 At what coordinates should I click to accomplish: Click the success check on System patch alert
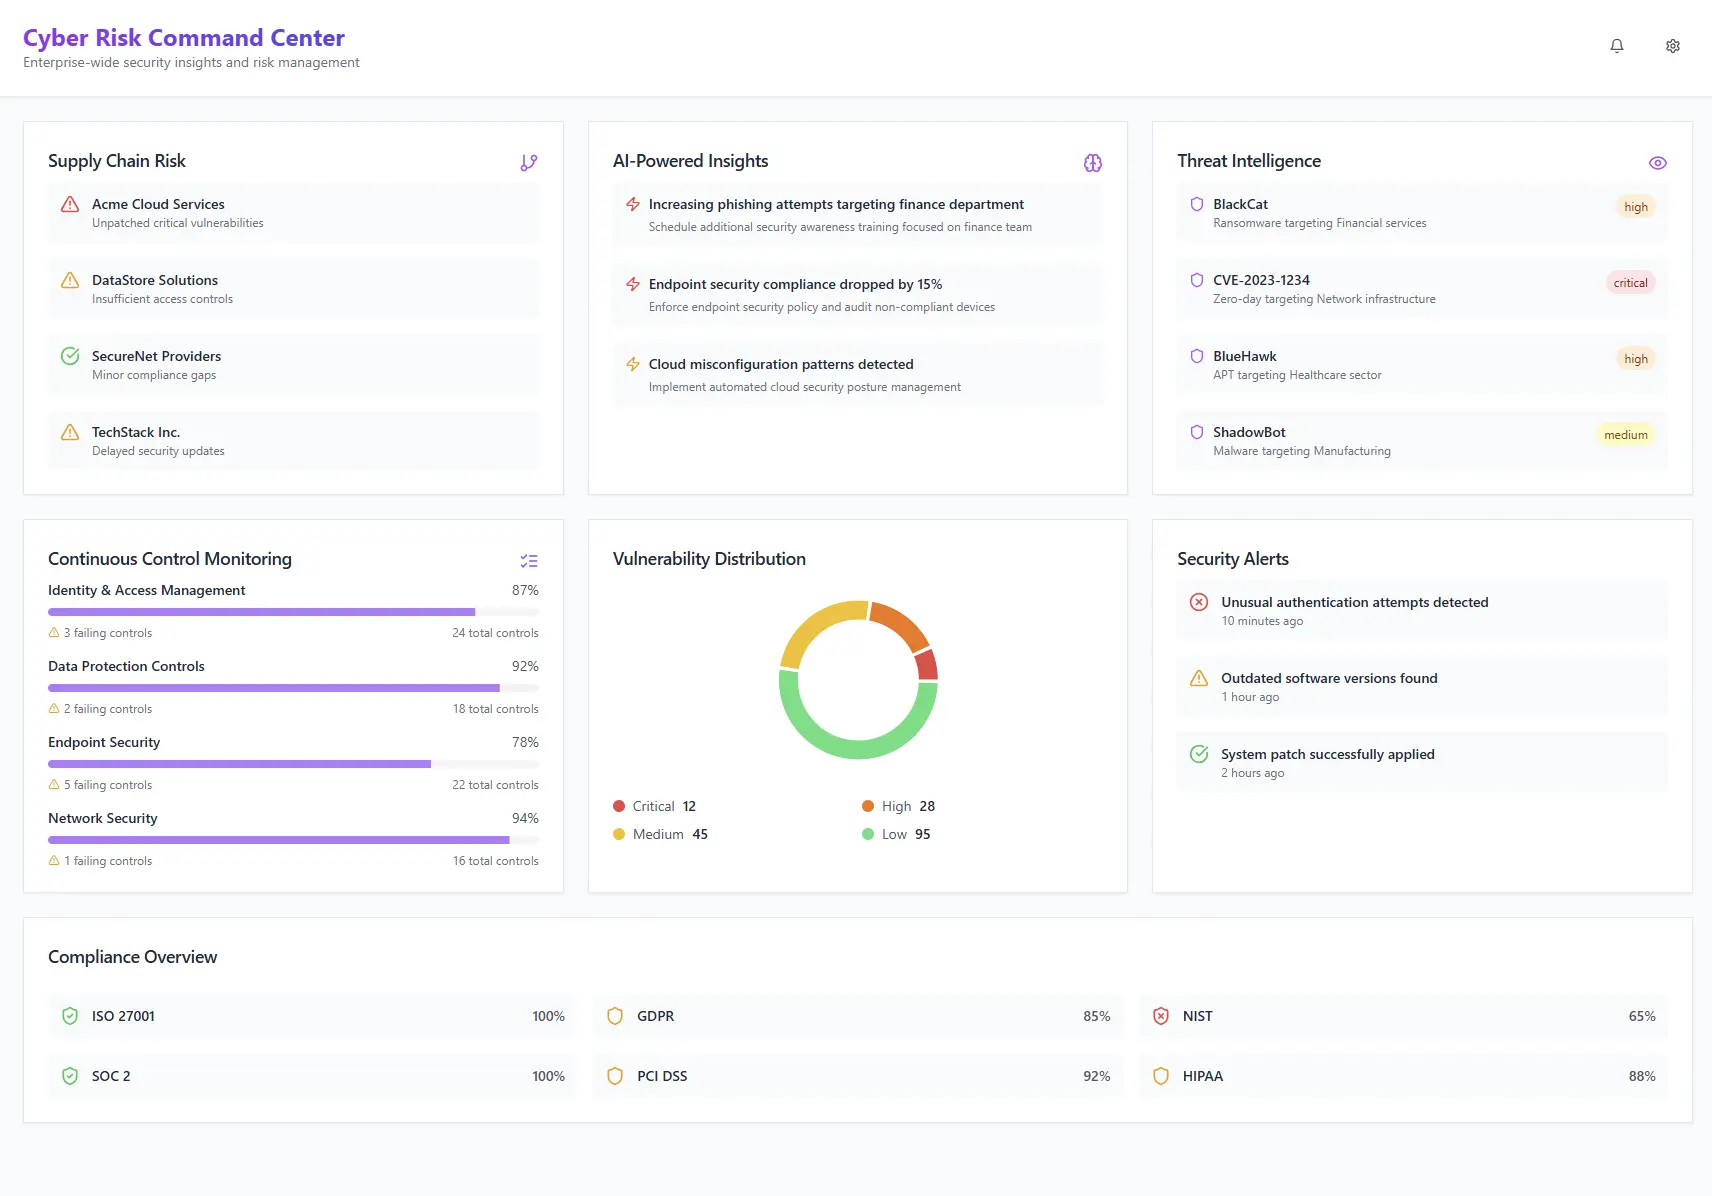tap(1197, 754)
